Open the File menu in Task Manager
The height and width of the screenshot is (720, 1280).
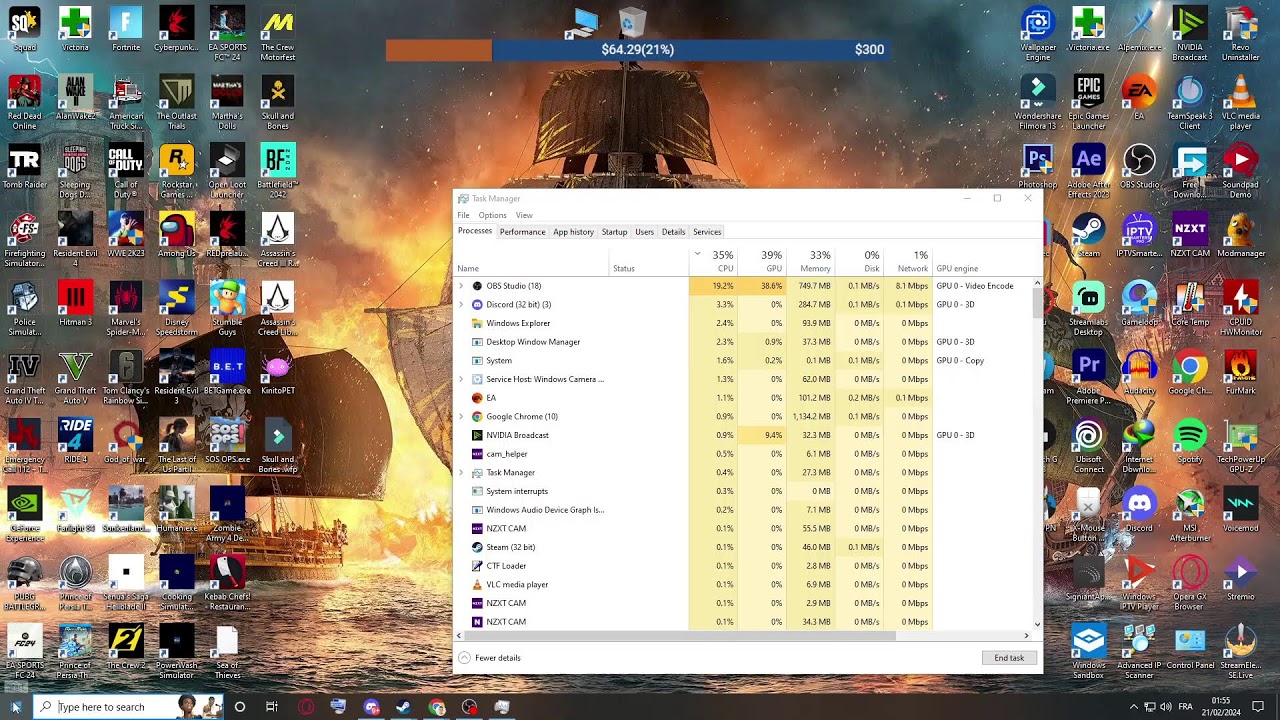[463, 215]
